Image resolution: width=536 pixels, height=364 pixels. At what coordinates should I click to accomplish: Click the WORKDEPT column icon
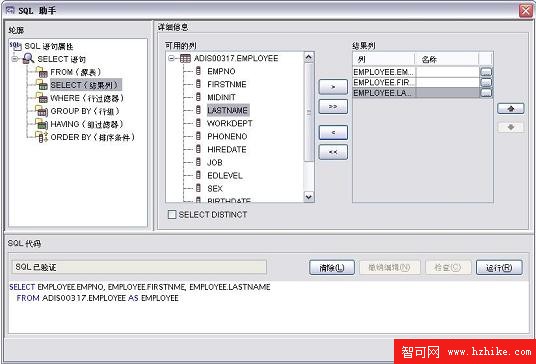coord(198,123)
